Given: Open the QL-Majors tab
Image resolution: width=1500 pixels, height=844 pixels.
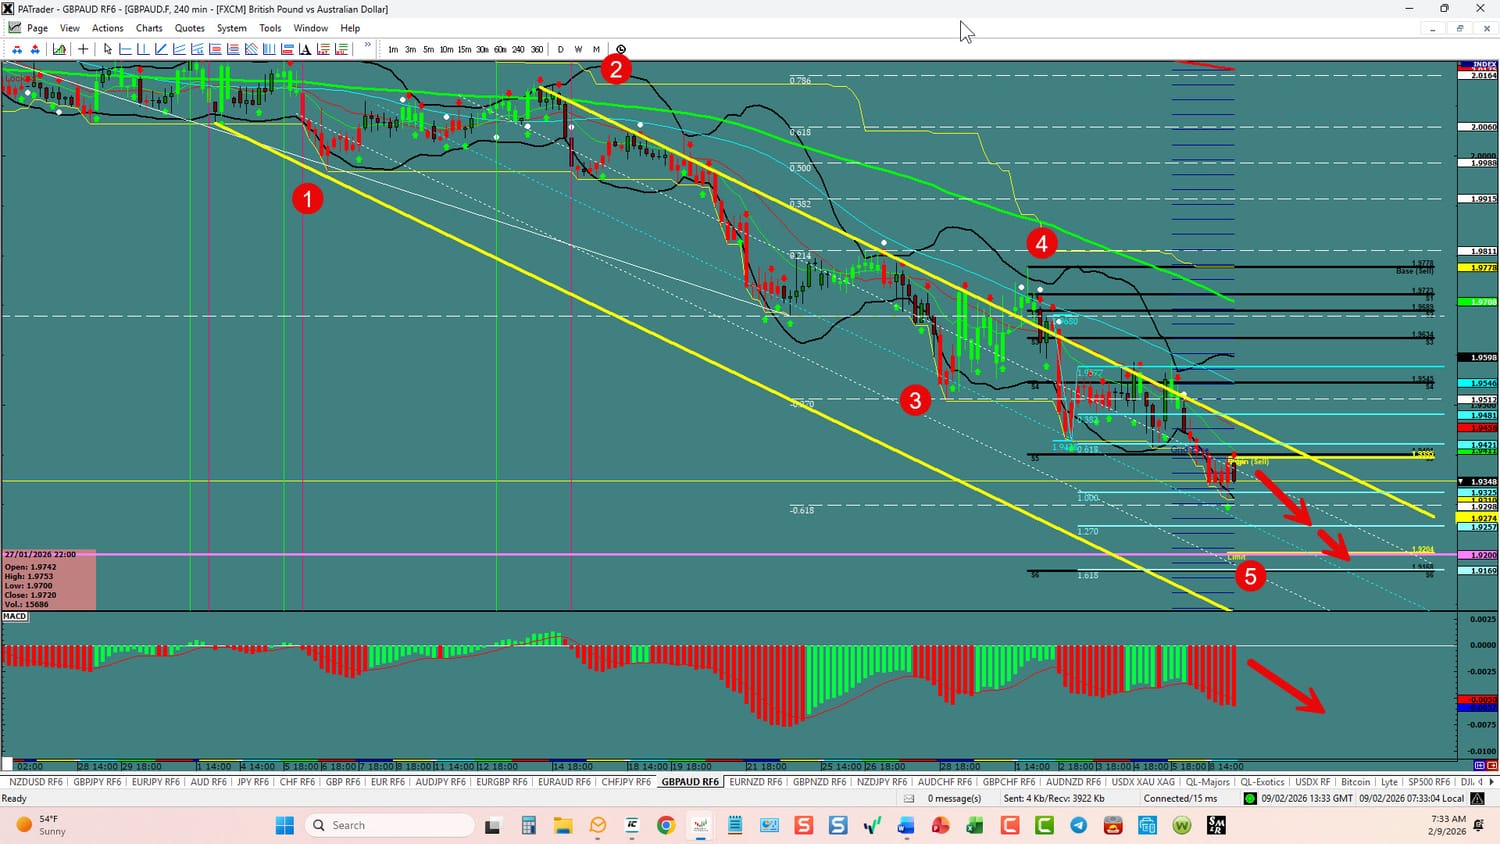Looking at the screenshot, I should 1207,782.
